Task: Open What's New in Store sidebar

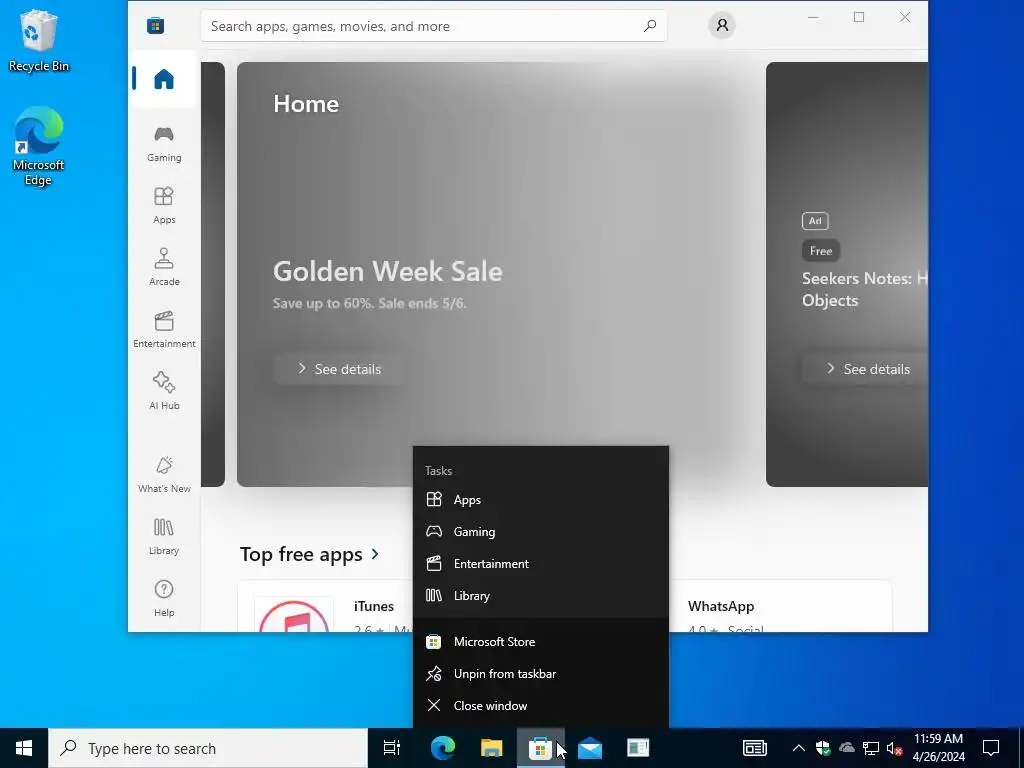Action: [x=164, y=475]
